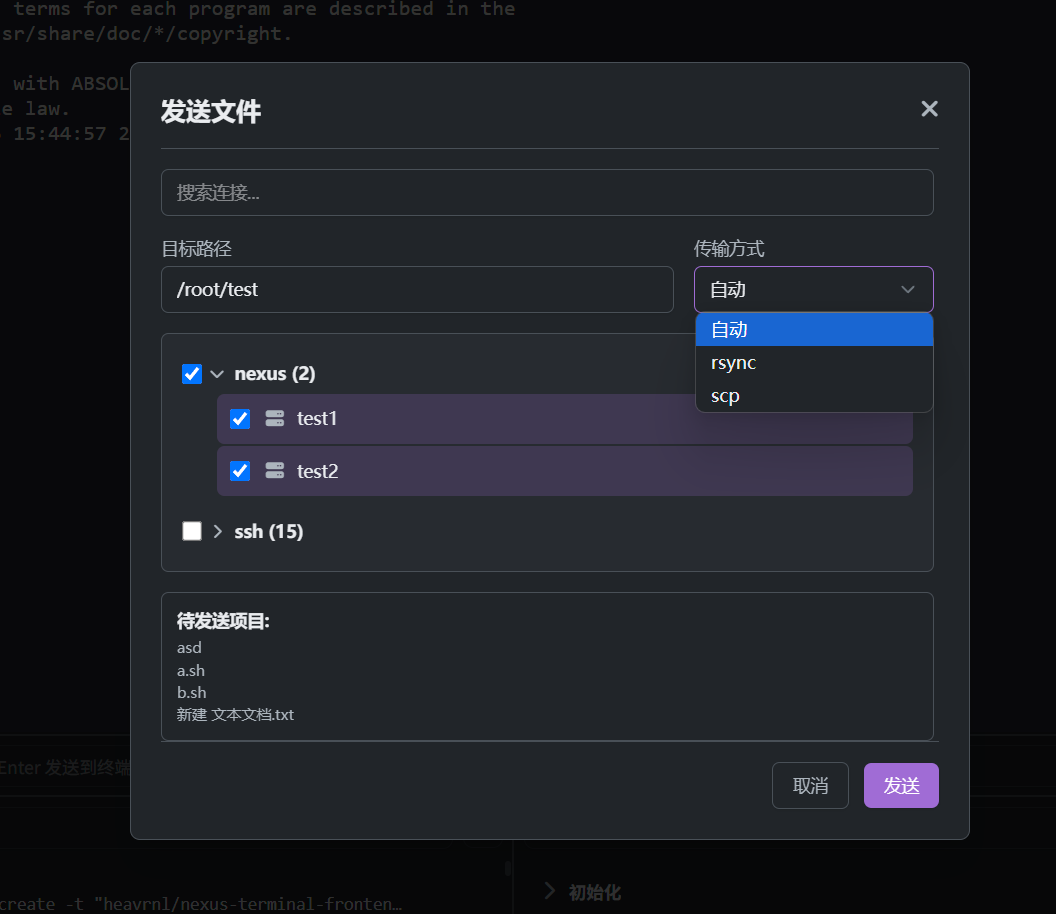Click the 取消 button

click(x=810, y=785)
